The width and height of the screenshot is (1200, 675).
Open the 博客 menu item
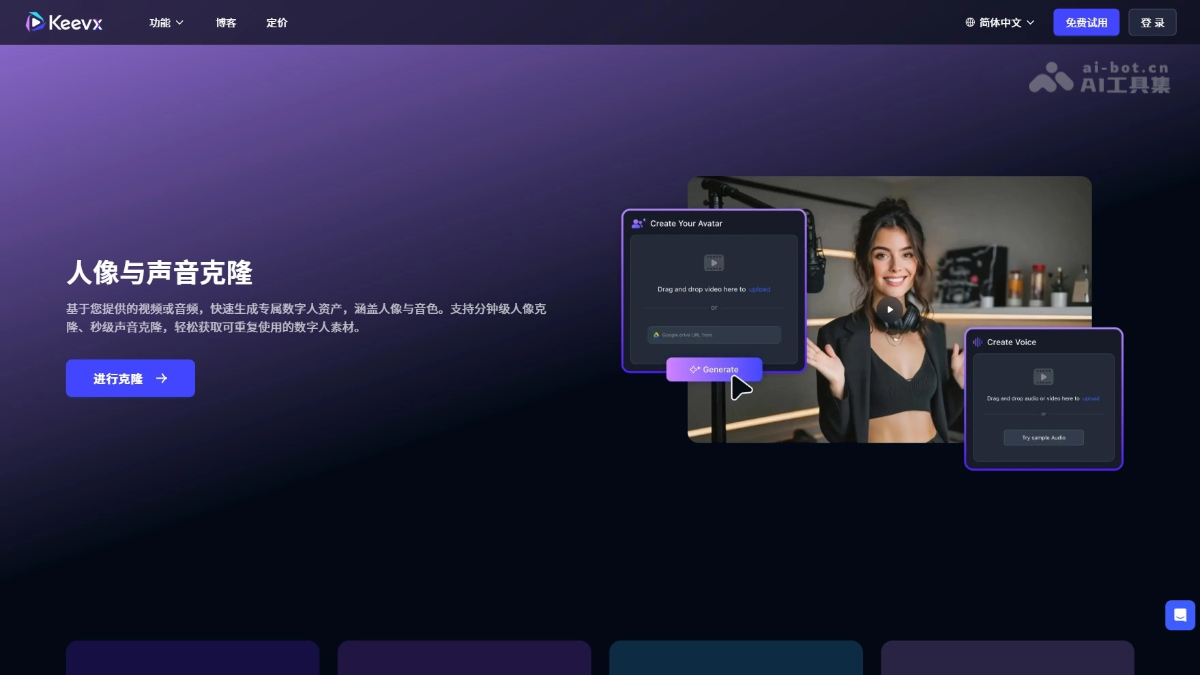[x=226, y=22]
